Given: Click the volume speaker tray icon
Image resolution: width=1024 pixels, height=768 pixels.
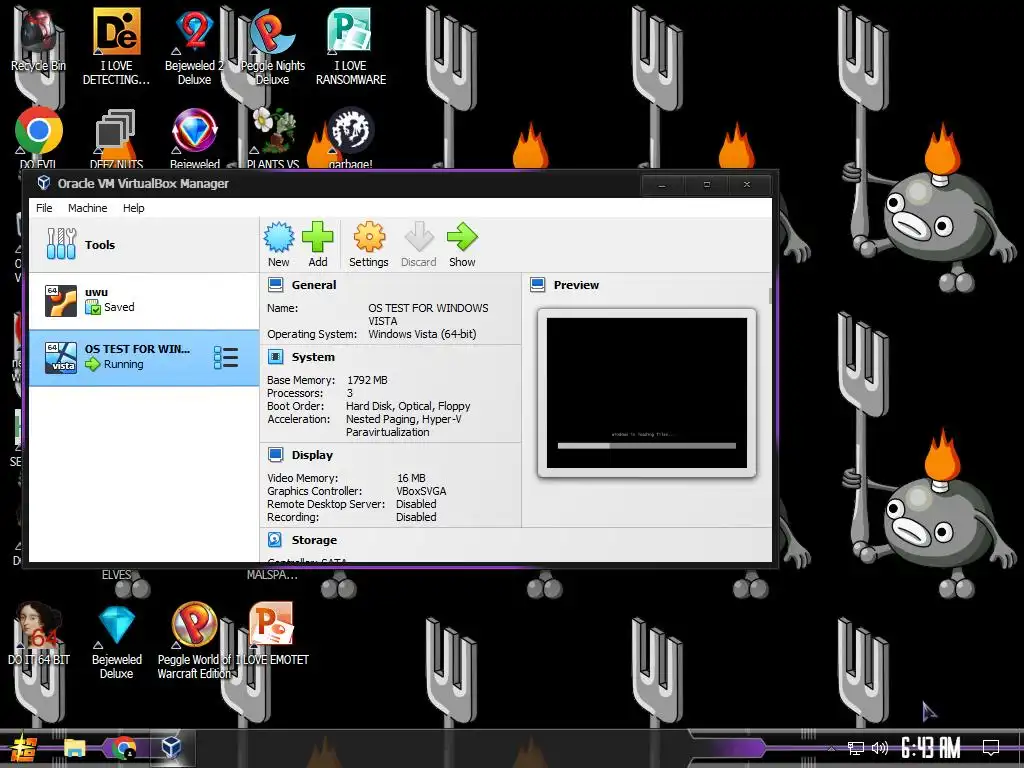Looking at the screenshot, I should point(880,748).
